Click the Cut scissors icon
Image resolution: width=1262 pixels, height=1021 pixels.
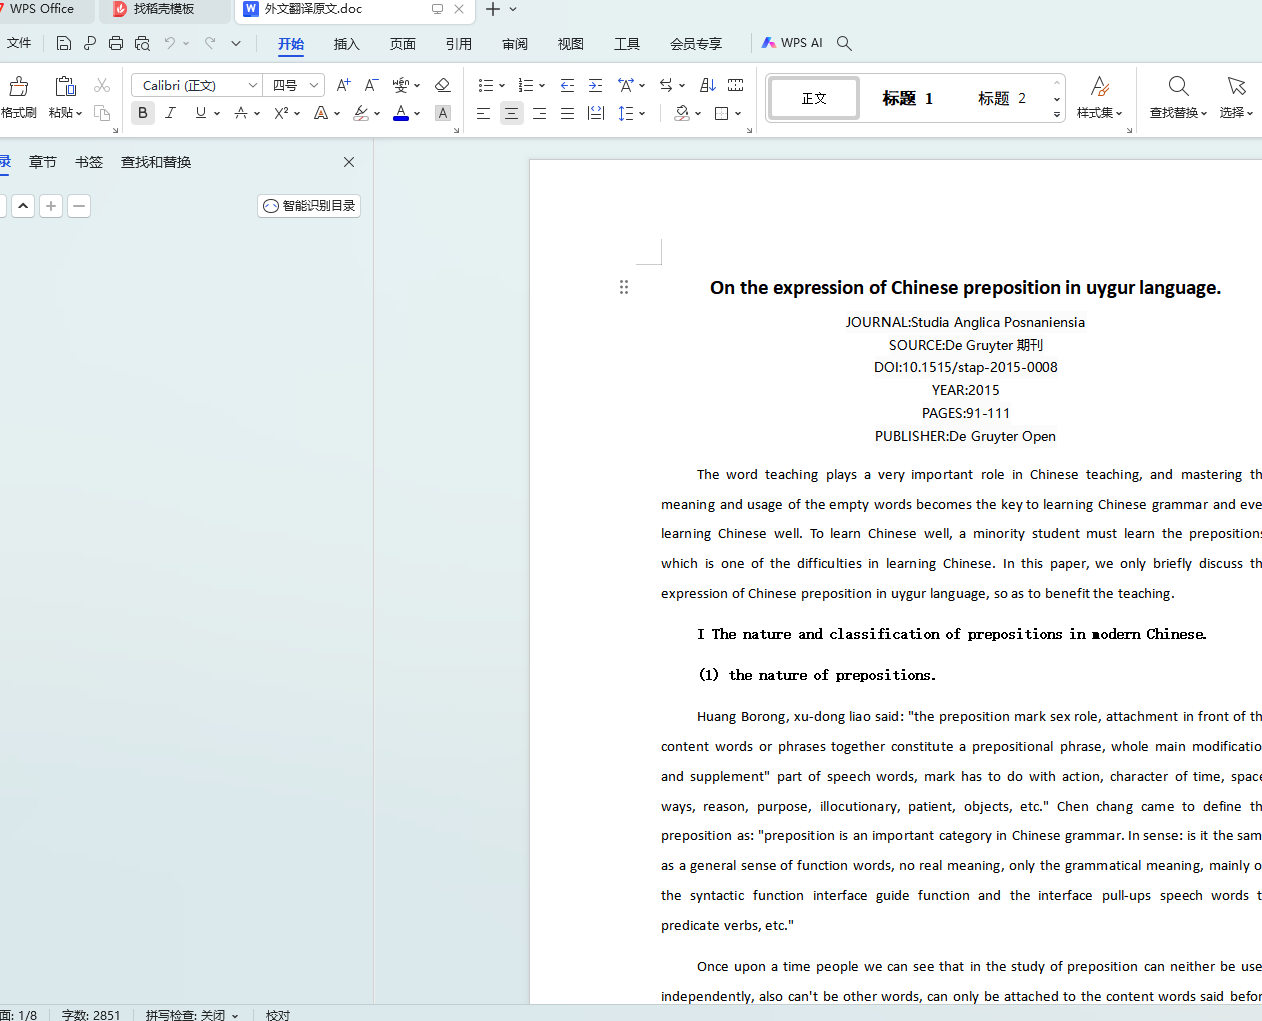click(x=102, y=86)
